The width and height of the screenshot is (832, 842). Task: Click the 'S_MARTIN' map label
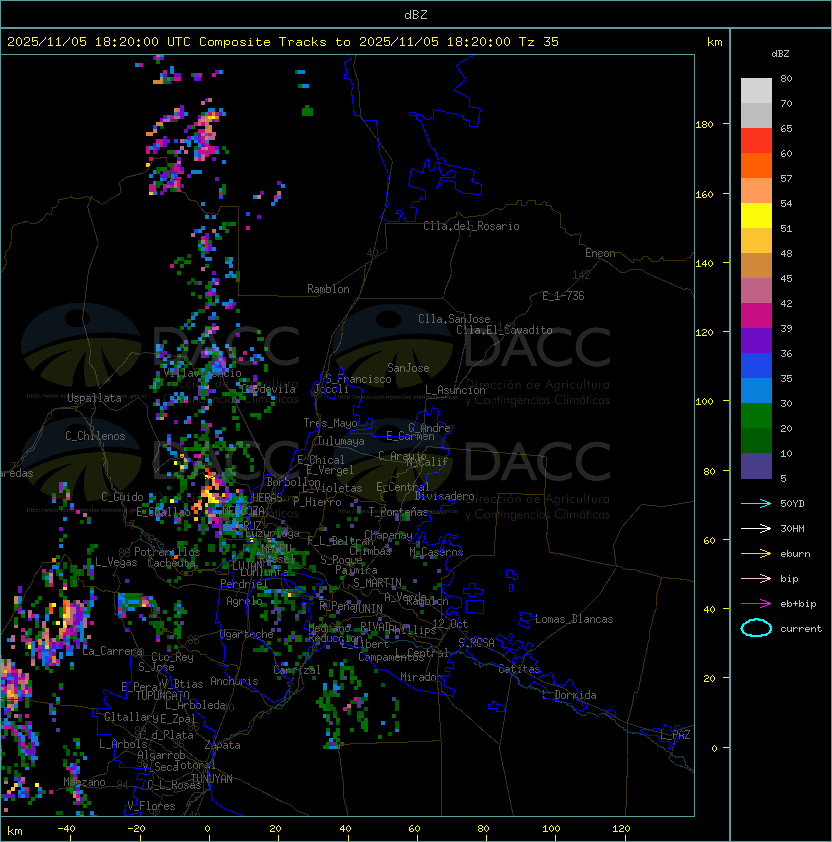[x=377, y=583]
